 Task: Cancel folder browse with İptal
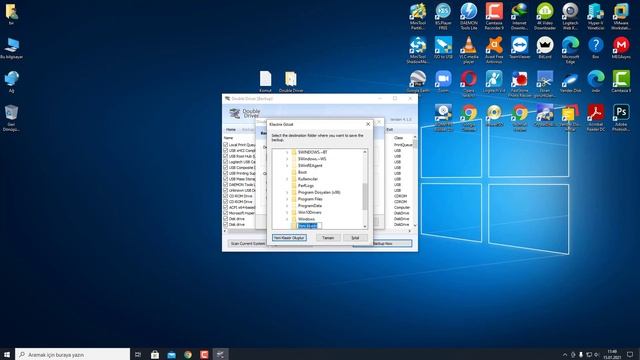(x=355, y=238)
